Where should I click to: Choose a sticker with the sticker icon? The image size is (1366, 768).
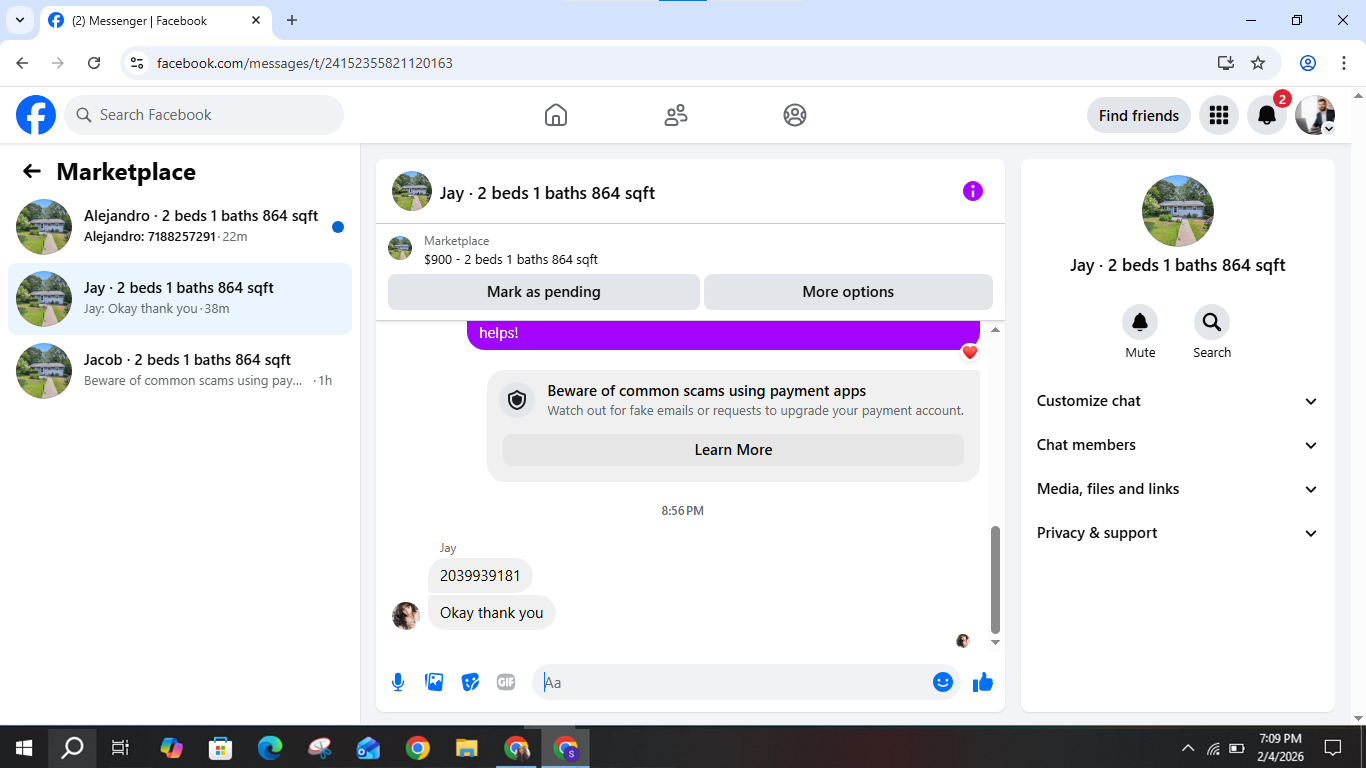pyautogui.click(x=470, y=682)
